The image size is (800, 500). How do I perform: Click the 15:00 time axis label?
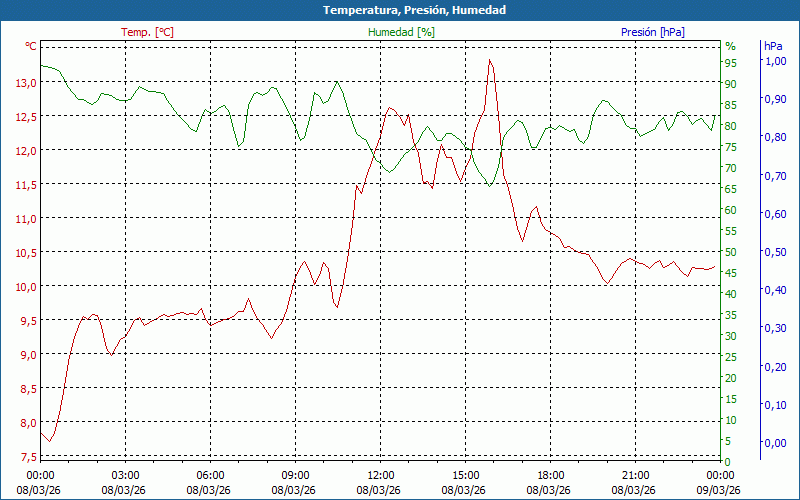pyautogui.click(x=465, y=475)
